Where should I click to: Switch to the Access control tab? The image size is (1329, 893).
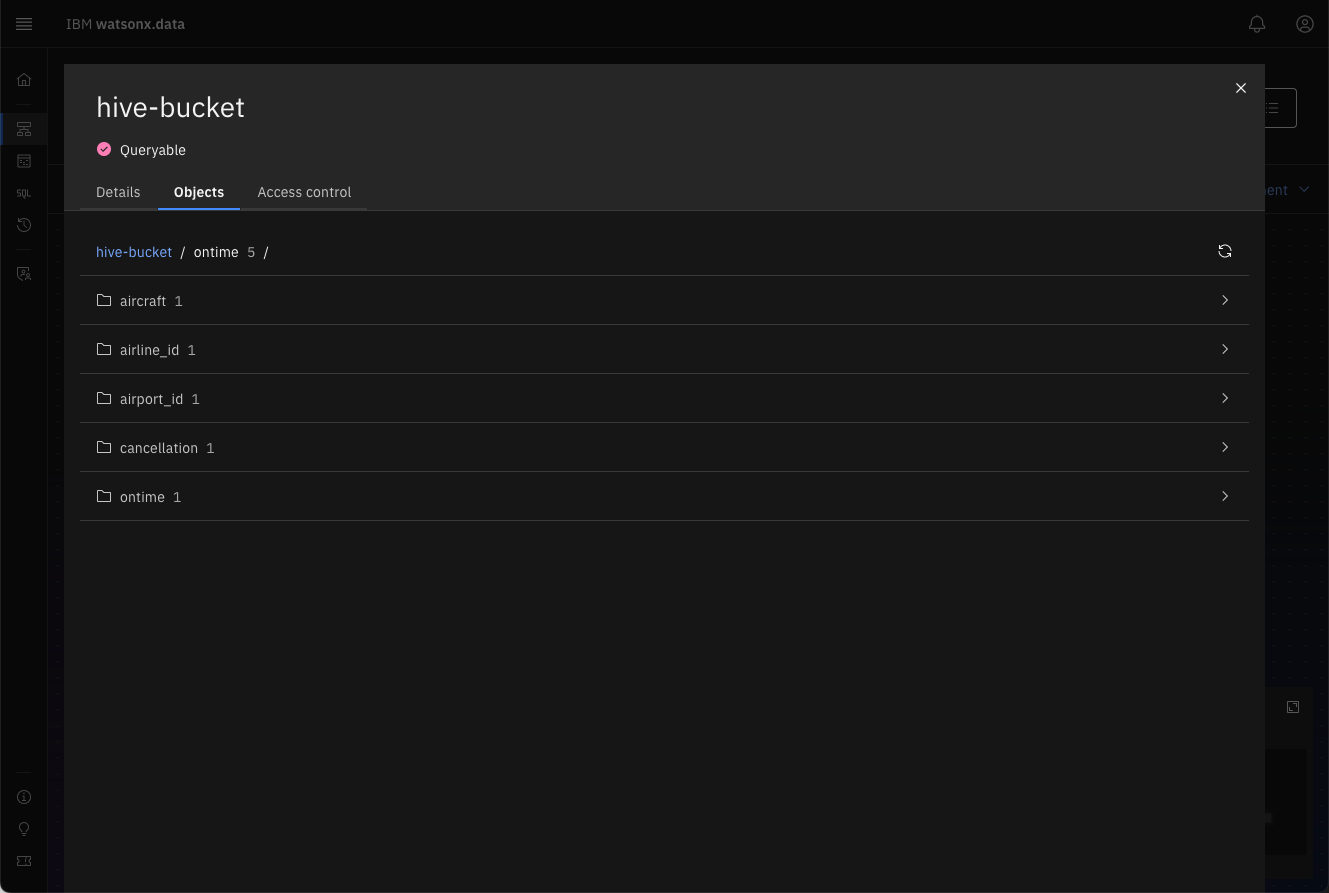point(304,192)
